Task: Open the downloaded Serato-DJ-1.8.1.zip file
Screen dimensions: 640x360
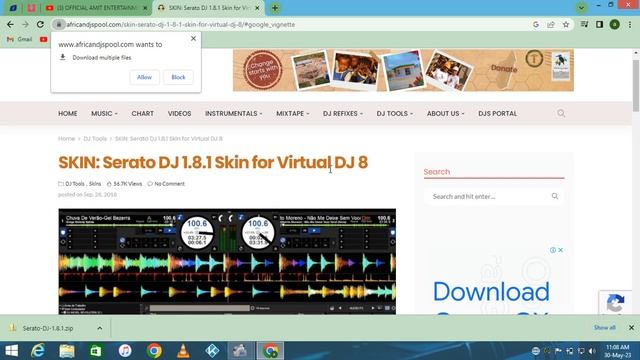Action: point(48,328)
